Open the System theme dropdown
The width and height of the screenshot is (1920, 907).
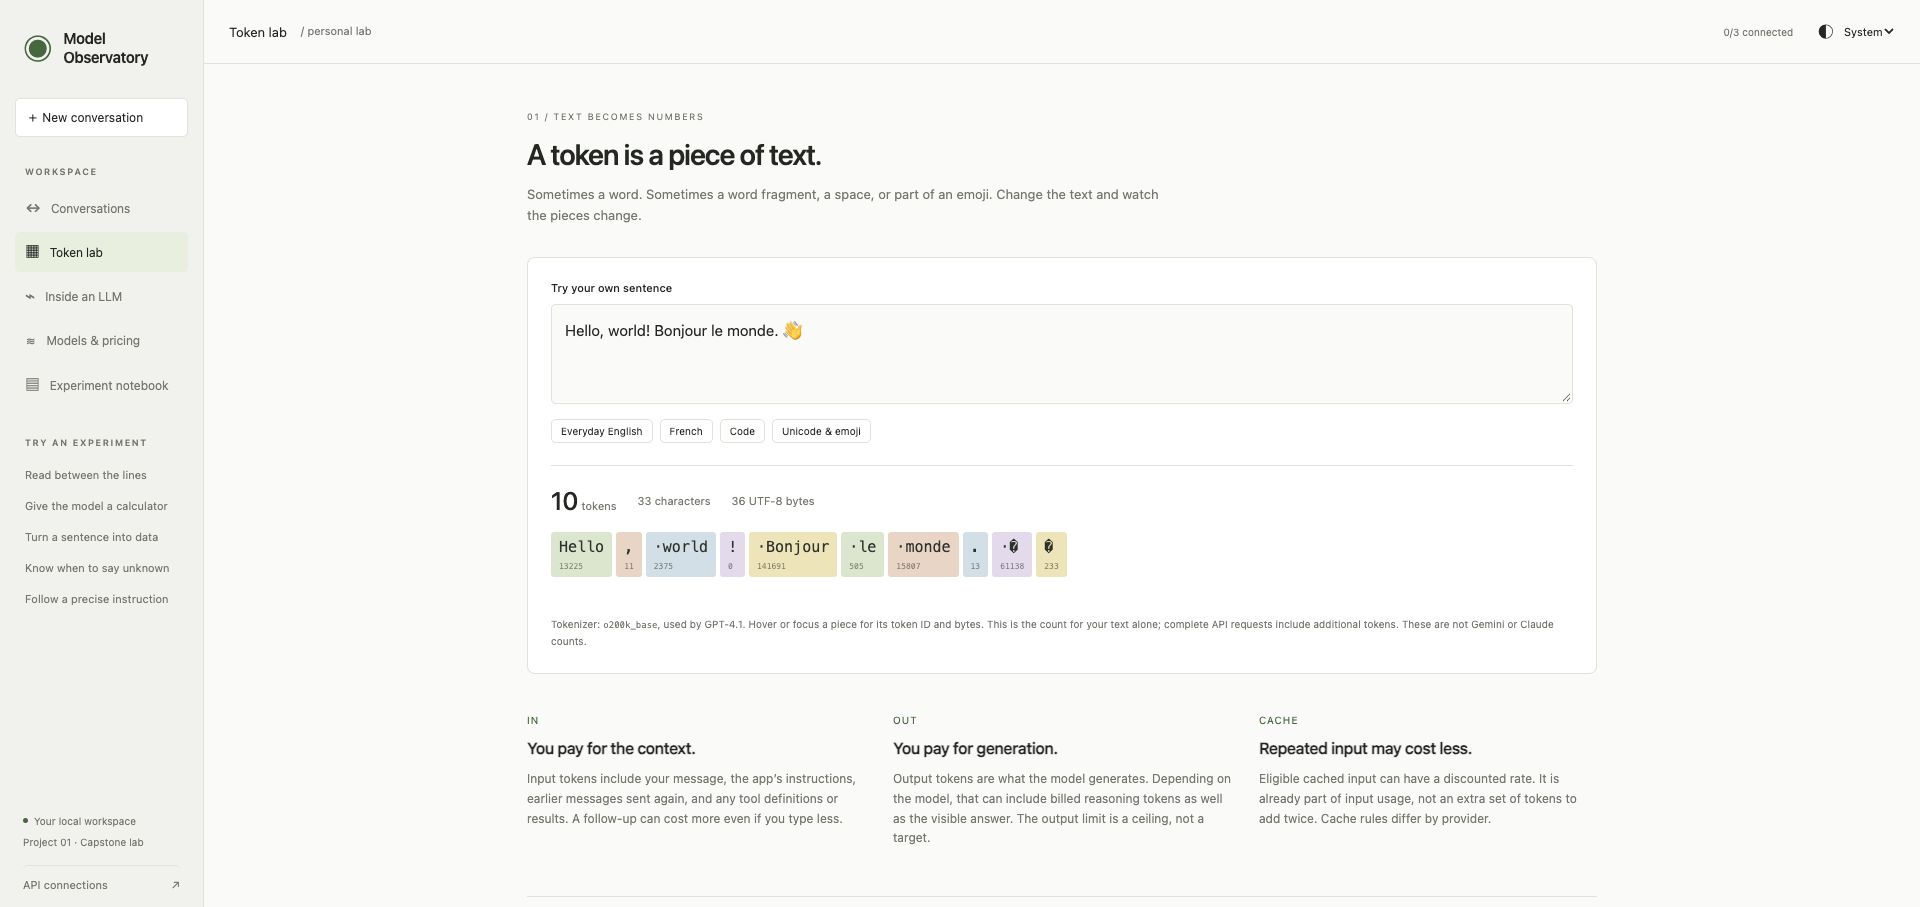coord(1868,32)
